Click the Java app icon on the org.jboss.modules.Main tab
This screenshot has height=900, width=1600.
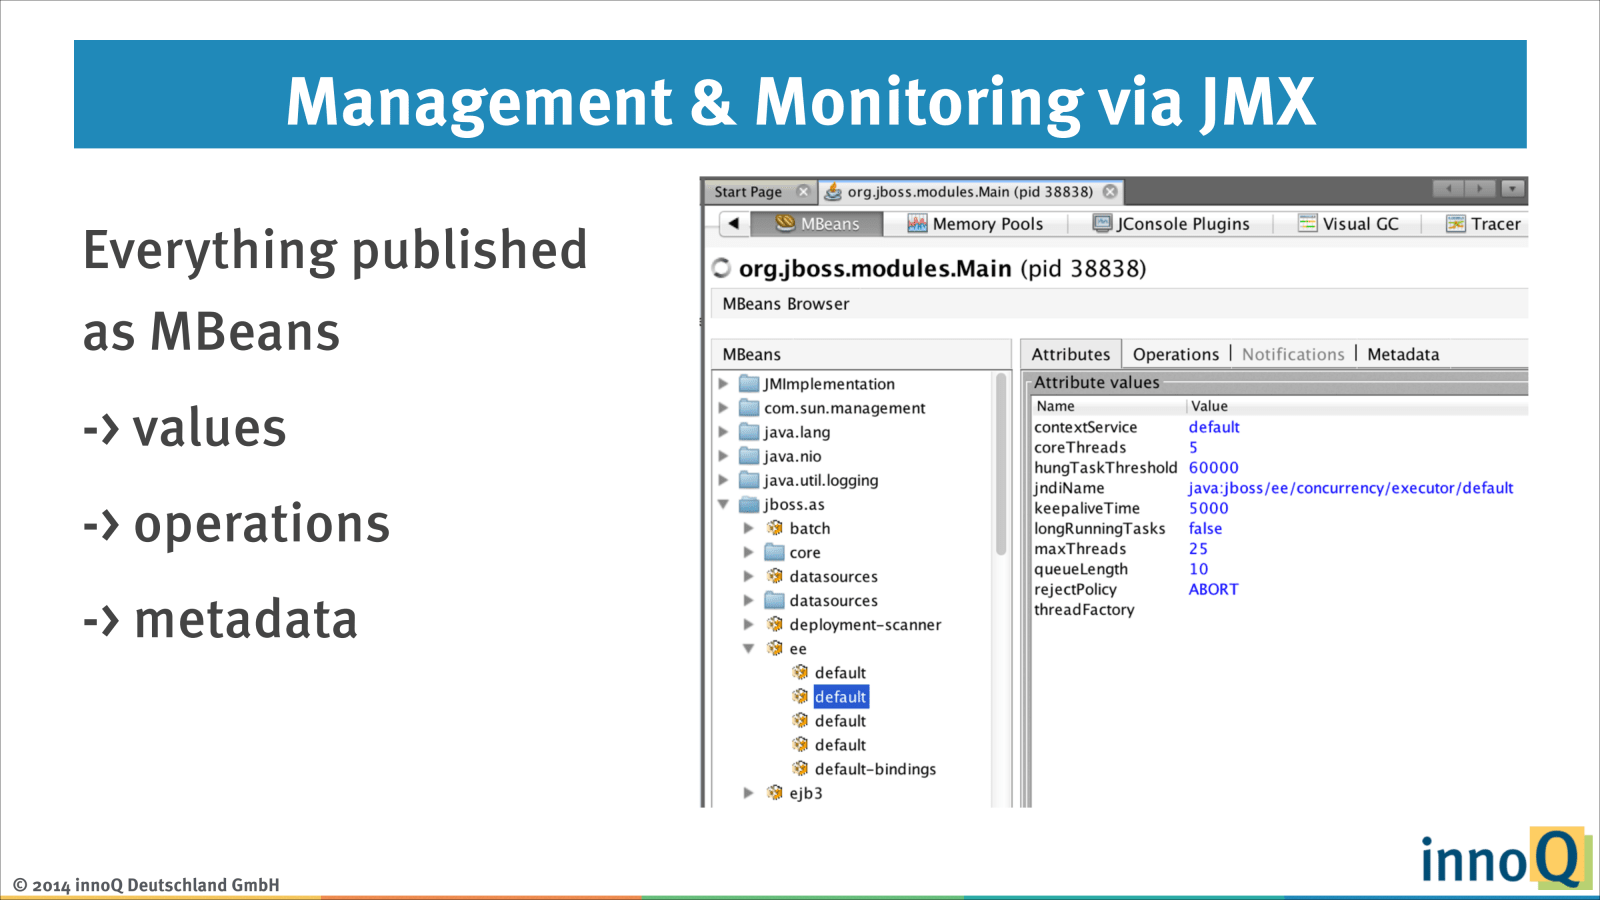[833, 192]
